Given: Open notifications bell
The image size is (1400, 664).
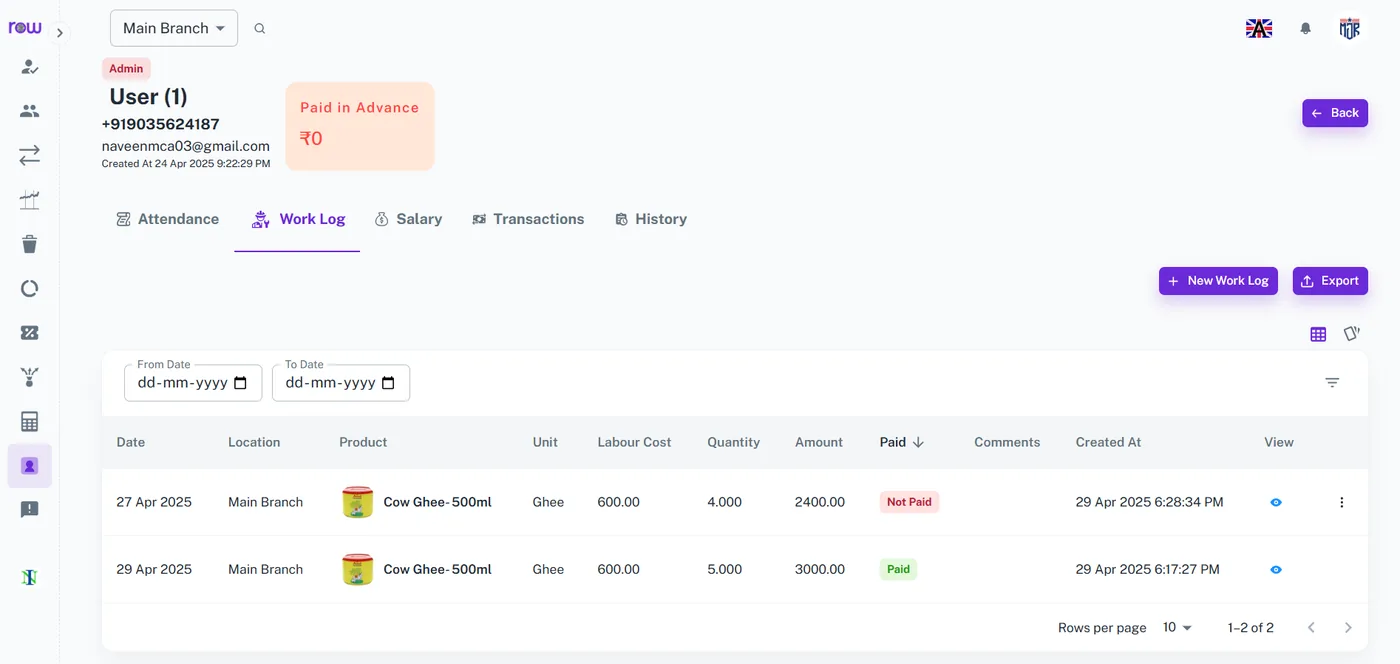Looking at the screenshot, I should tap(1305, 29).
